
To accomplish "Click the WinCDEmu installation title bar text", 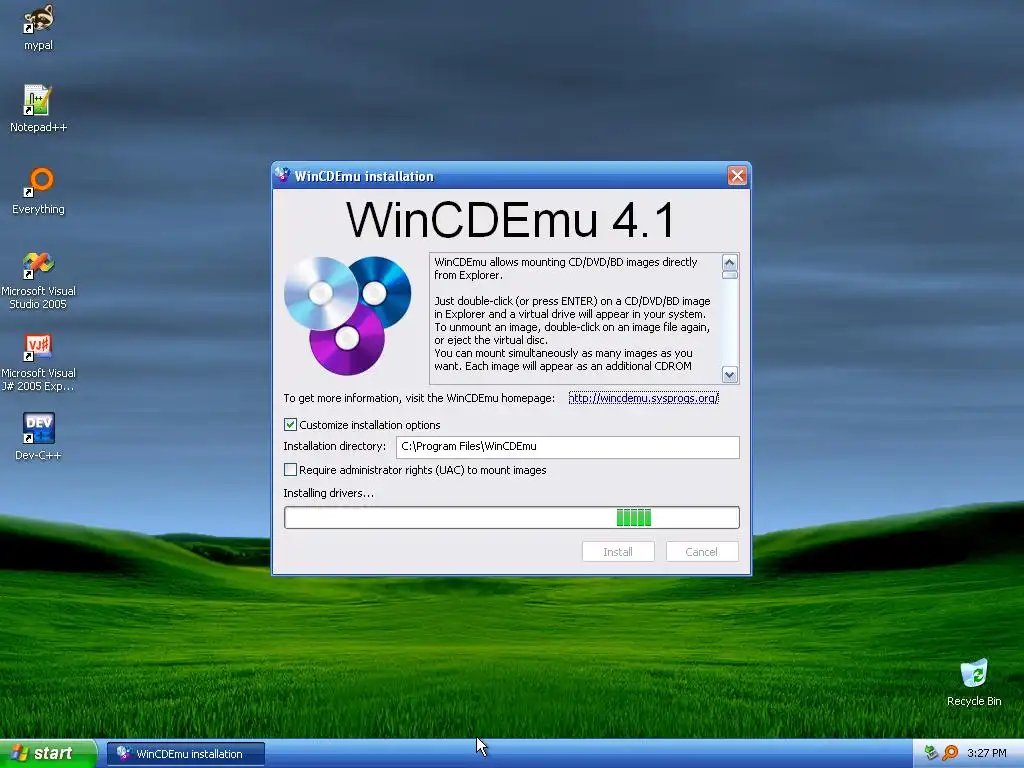I will click(x=364, y=176).
